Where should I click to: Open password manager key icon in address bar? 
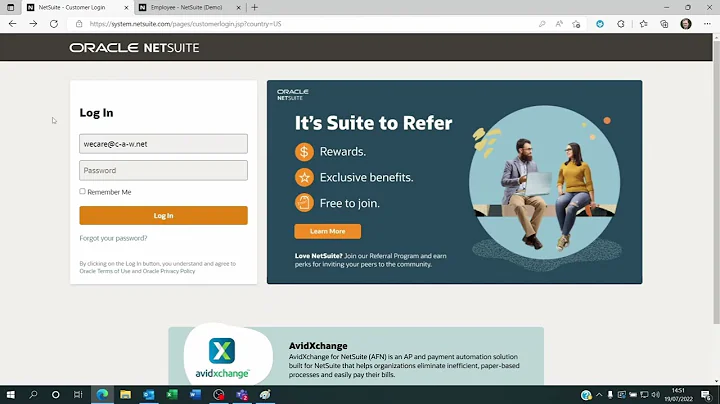(x=542, y=24)
